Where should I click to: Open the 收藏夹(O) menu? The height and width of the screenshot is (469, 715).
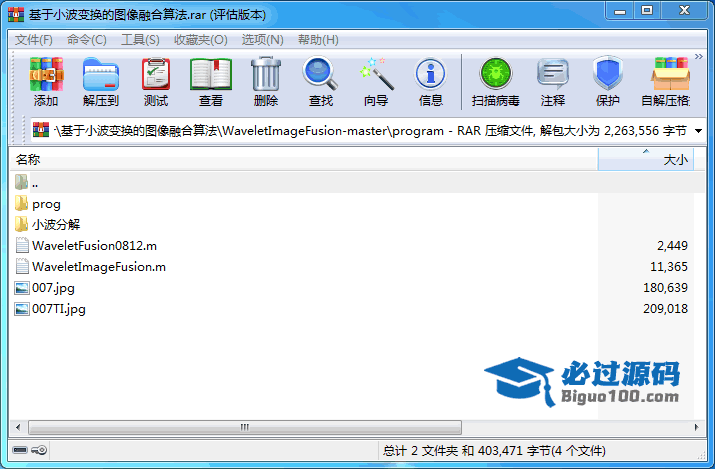pyautogui.click(x=201, y=40)
